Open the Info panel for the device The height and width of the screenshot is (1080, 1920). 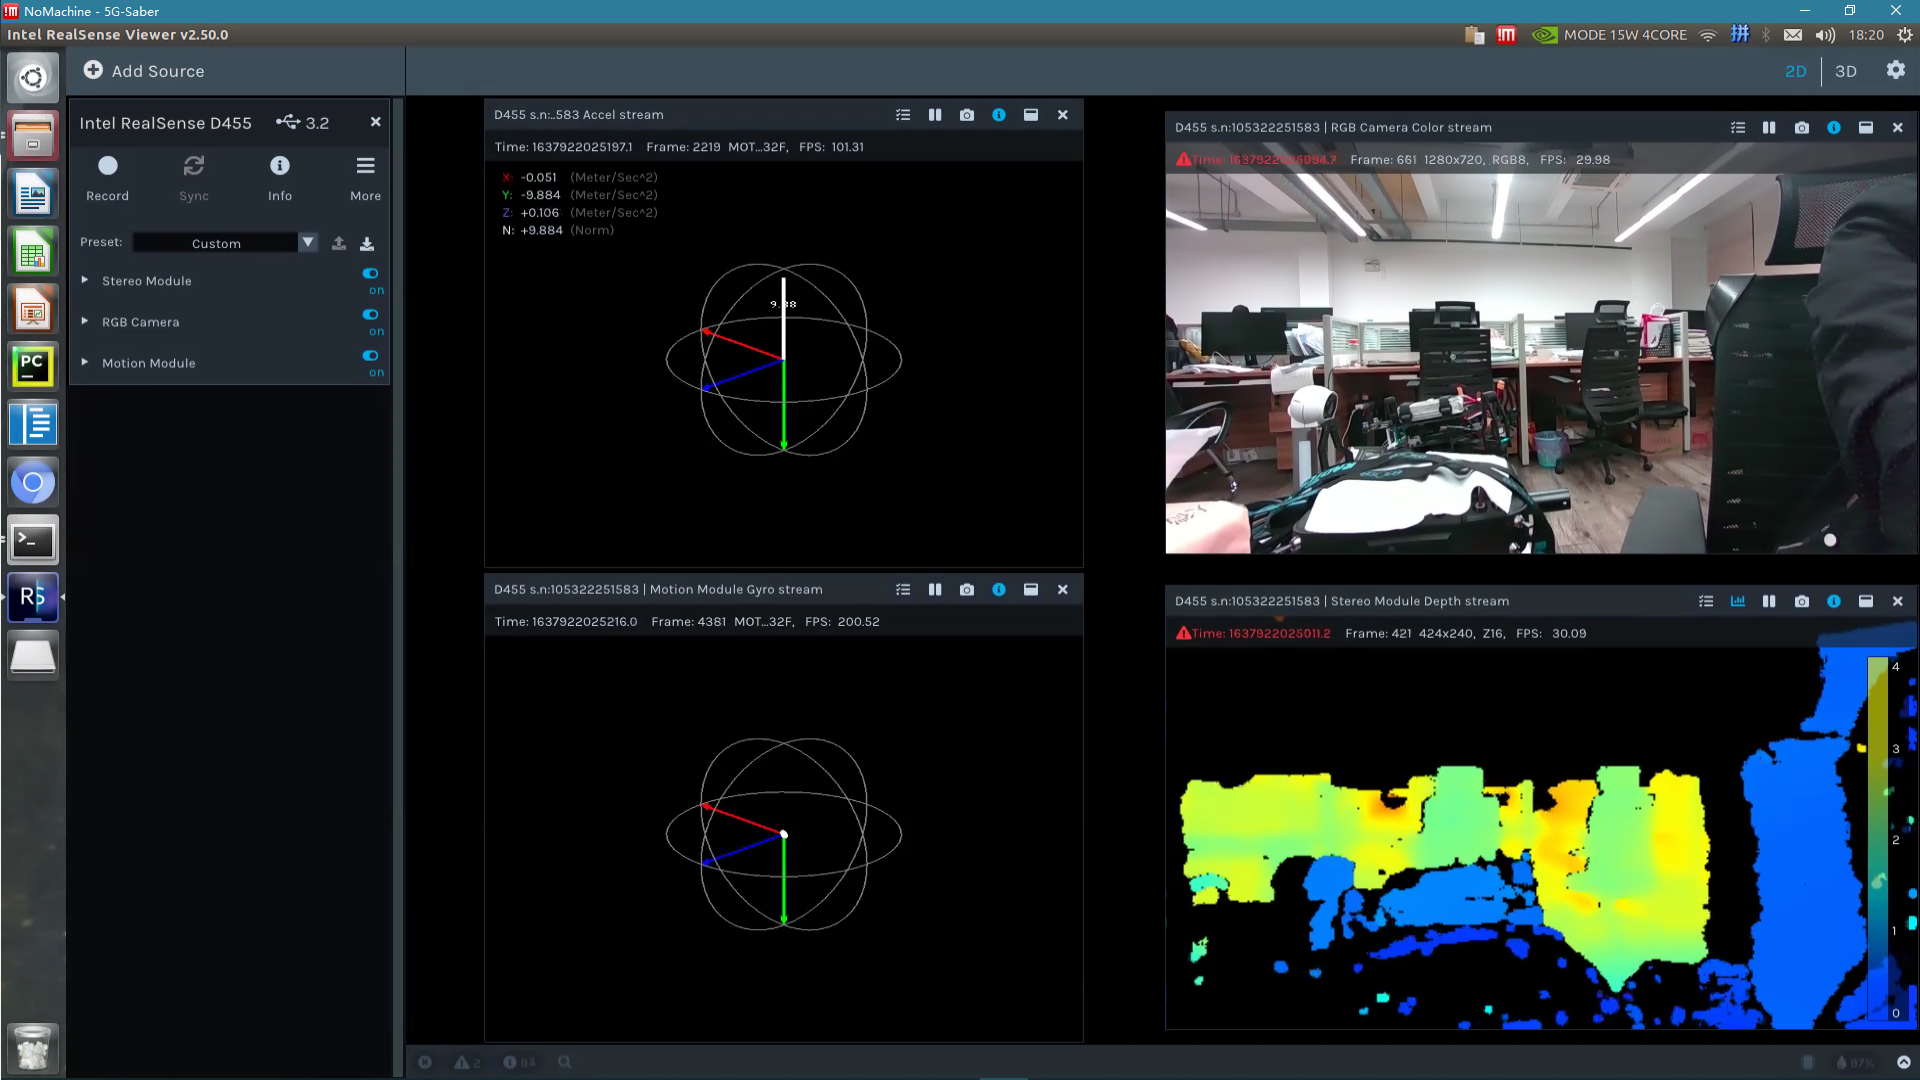(279, 166)
